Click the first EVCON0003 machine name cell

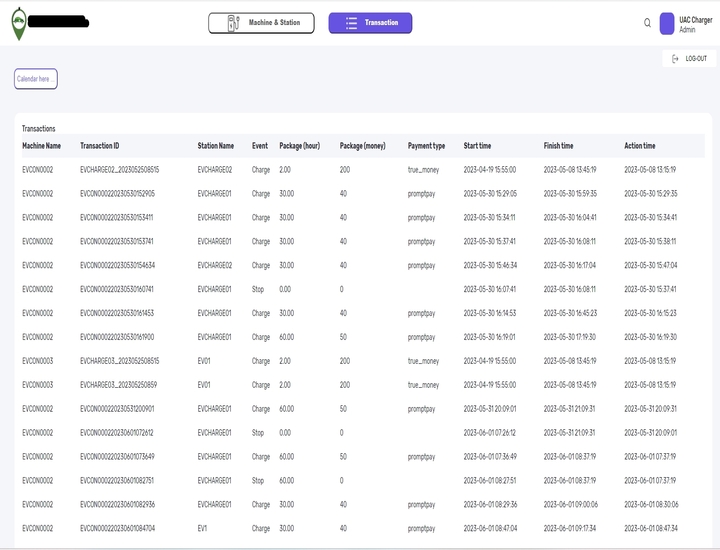click(37, 361)
